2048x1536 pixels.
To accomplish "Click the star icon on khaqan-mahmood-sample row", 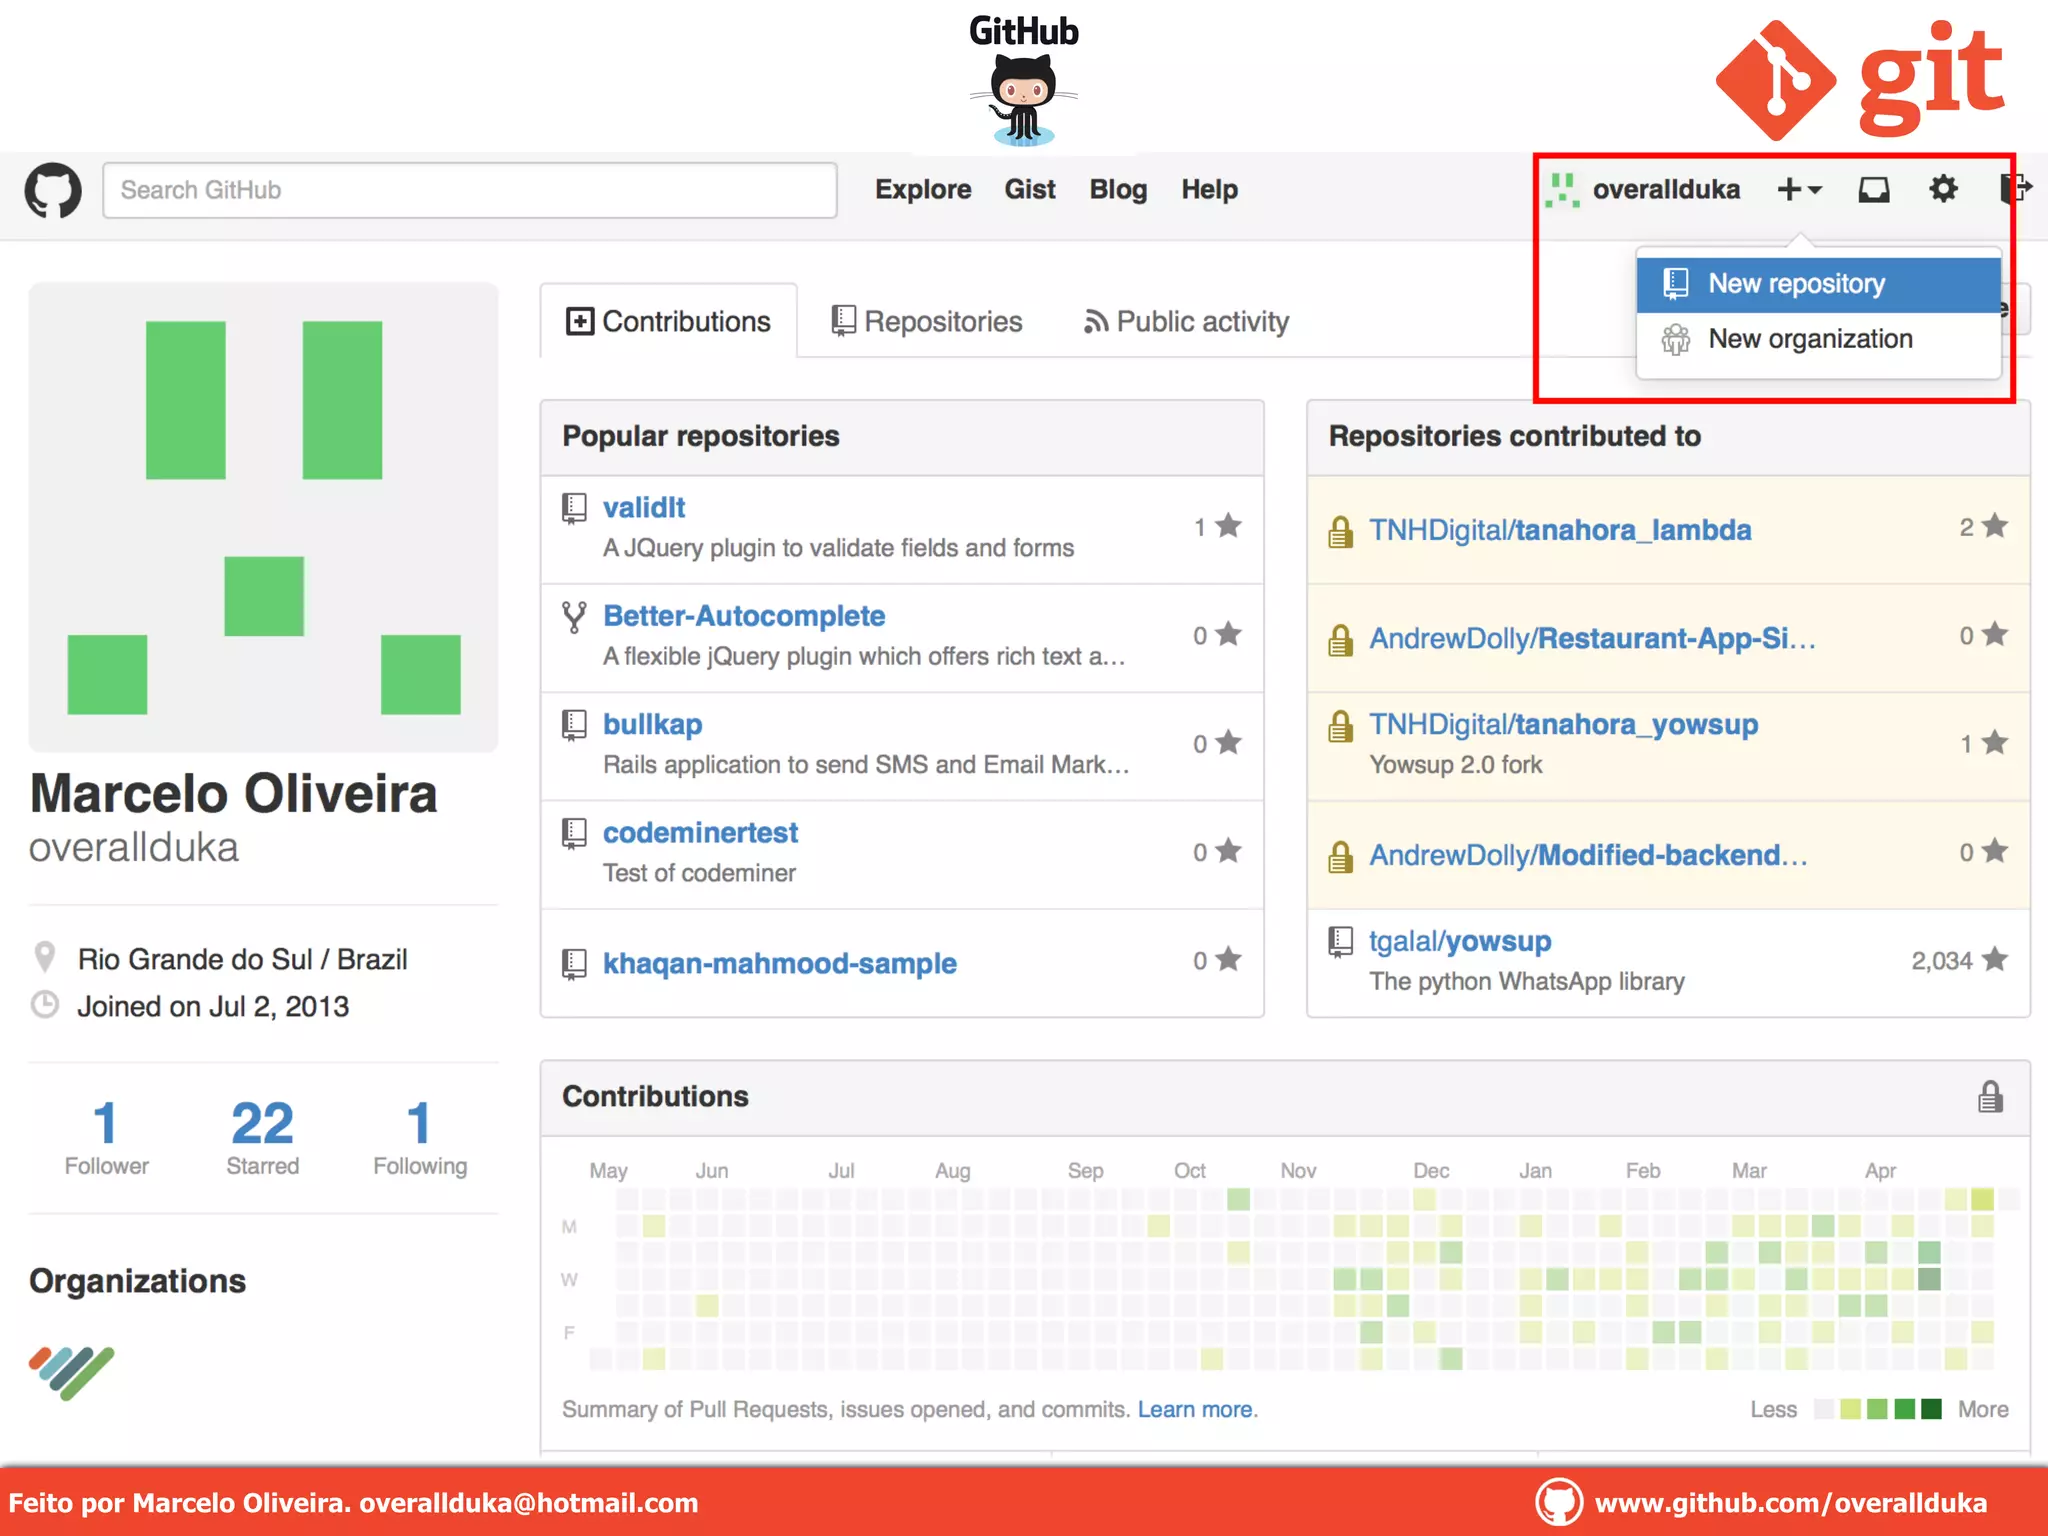I will click(x=1229, y=960).
